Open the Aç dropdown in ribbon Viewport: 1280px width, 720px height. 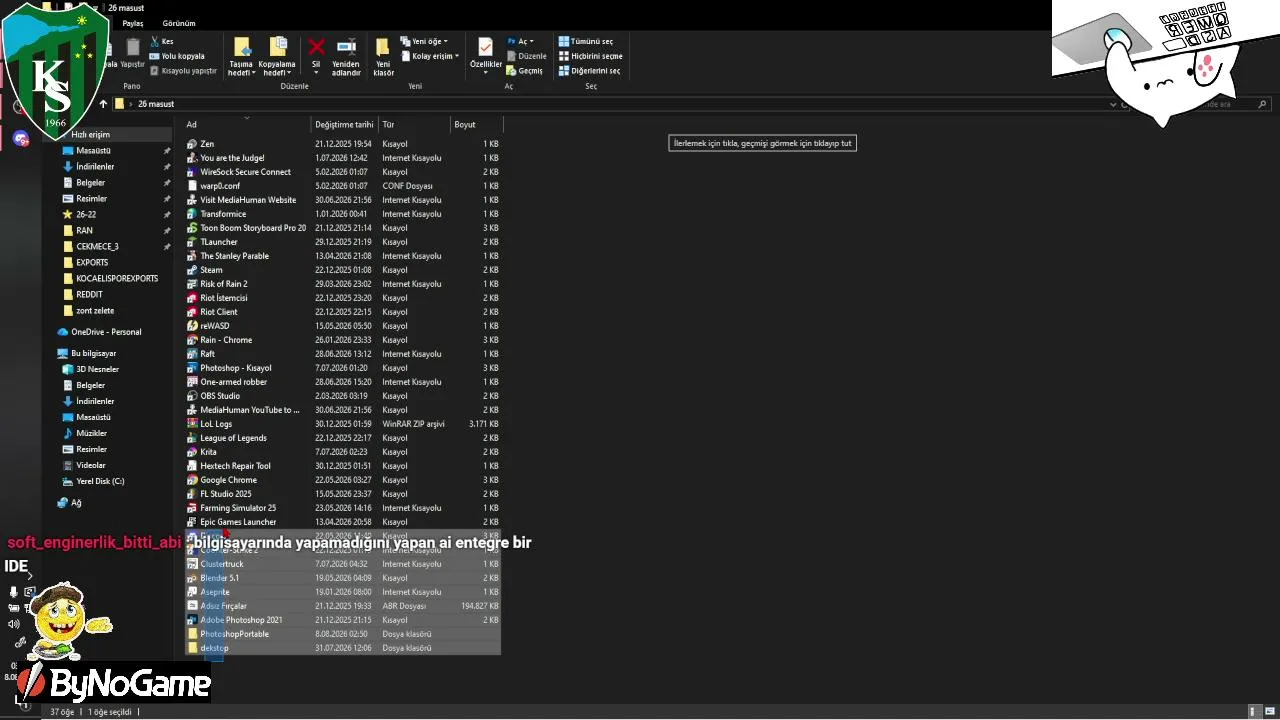[x=520, y=41]
